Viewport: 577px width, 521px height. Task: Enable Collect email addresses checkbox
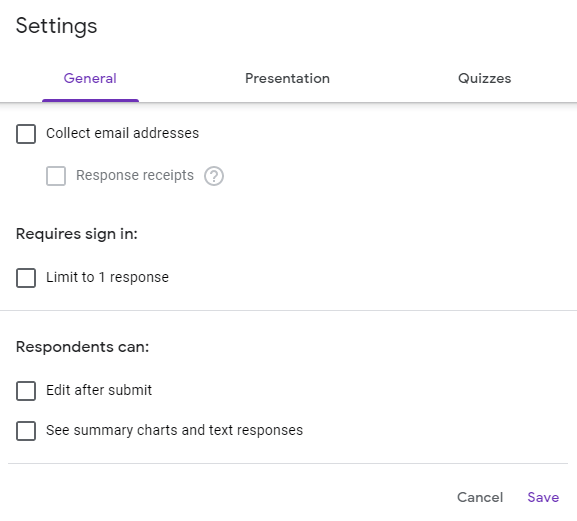coord(26,134)
